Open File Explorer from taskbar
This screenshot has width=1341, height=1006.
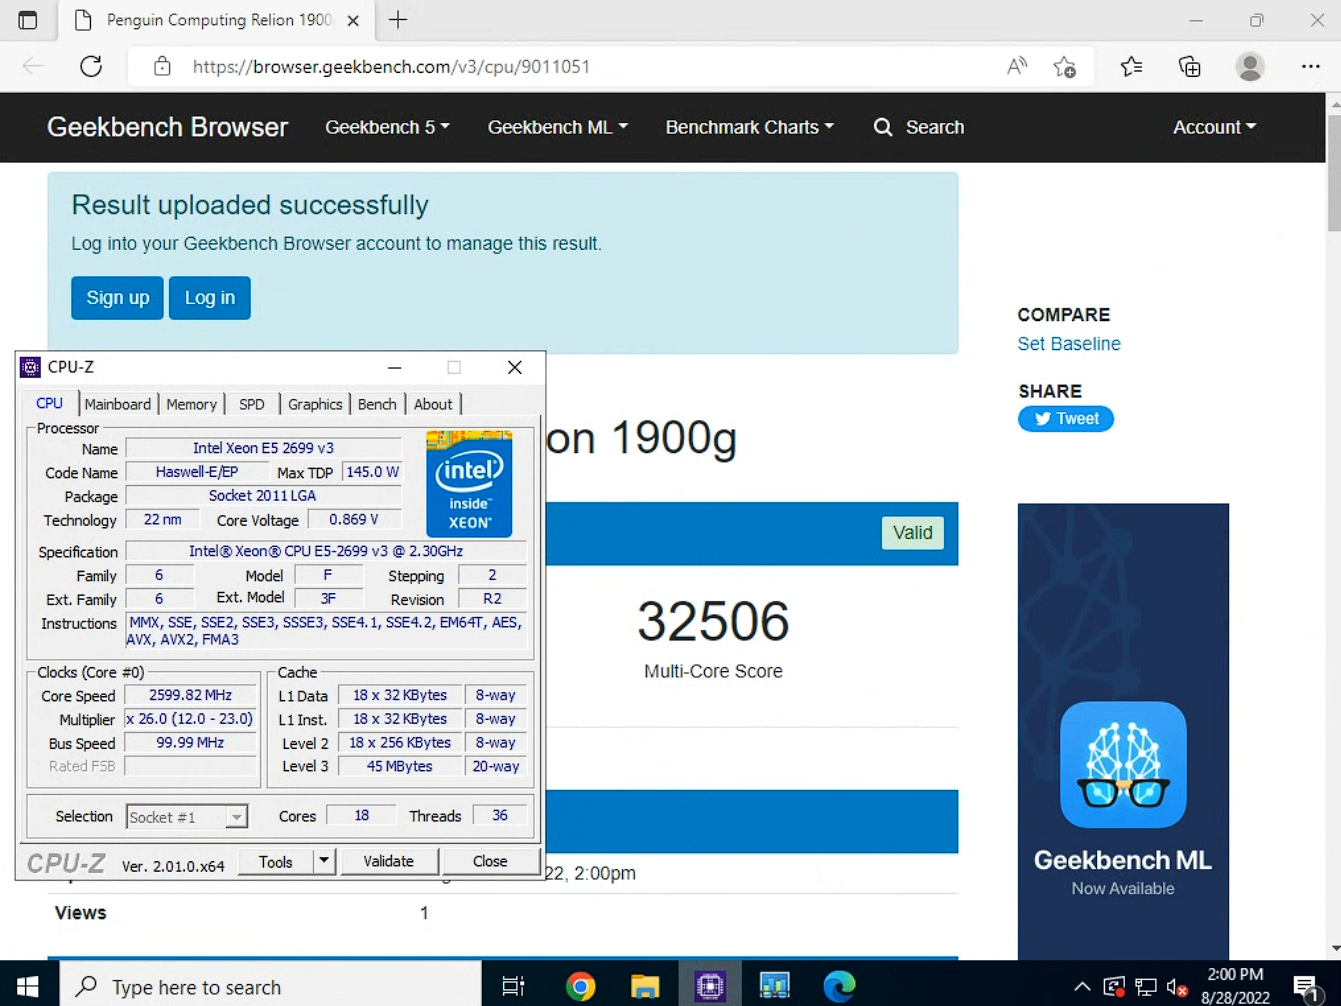click(x=645, y=986)
